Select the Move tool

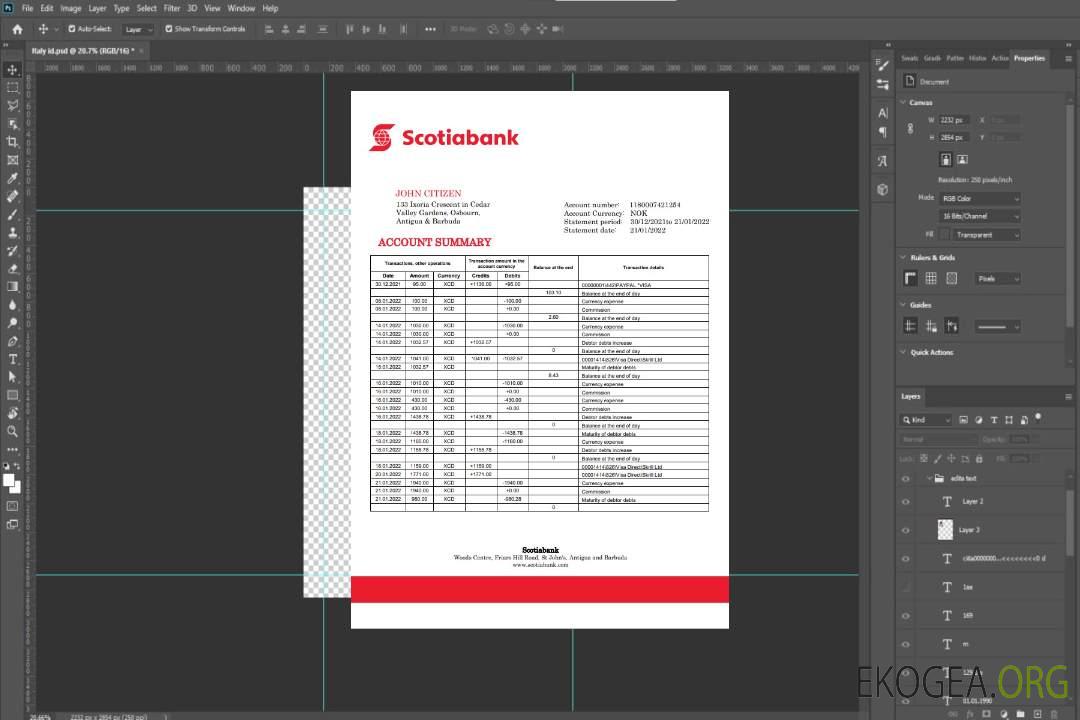[12, 70]
